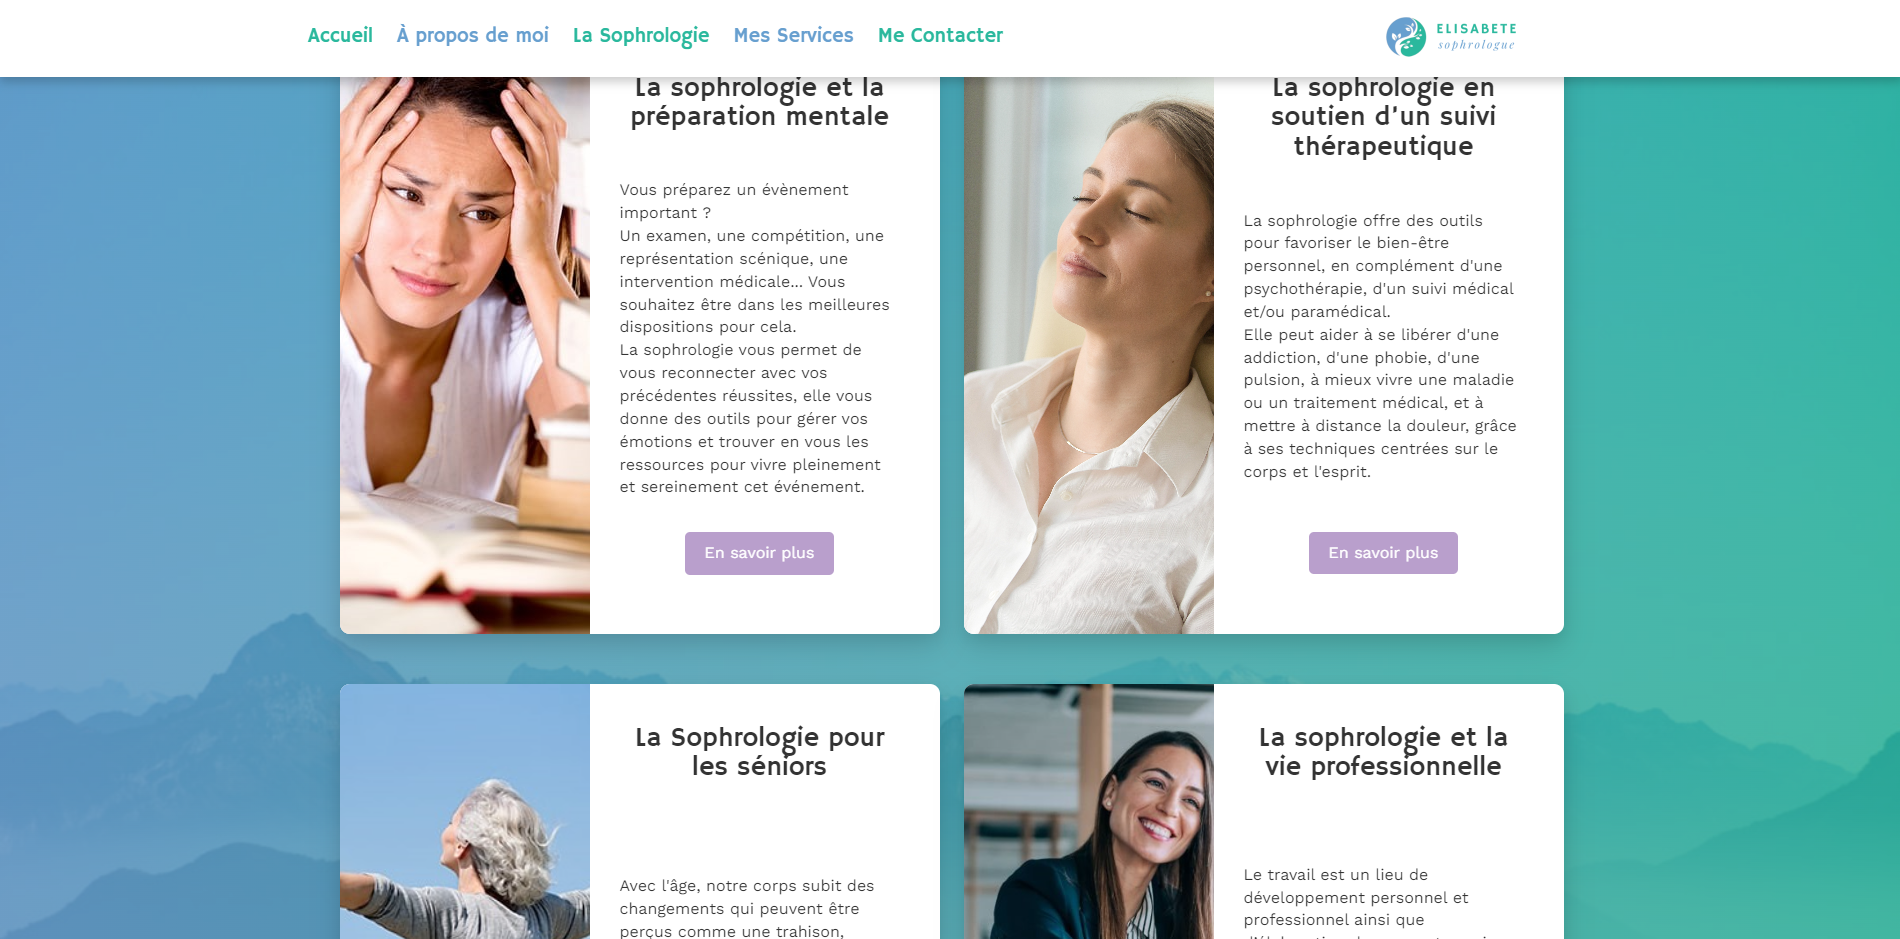Open stressed woman with books photo

click(465, 355)
